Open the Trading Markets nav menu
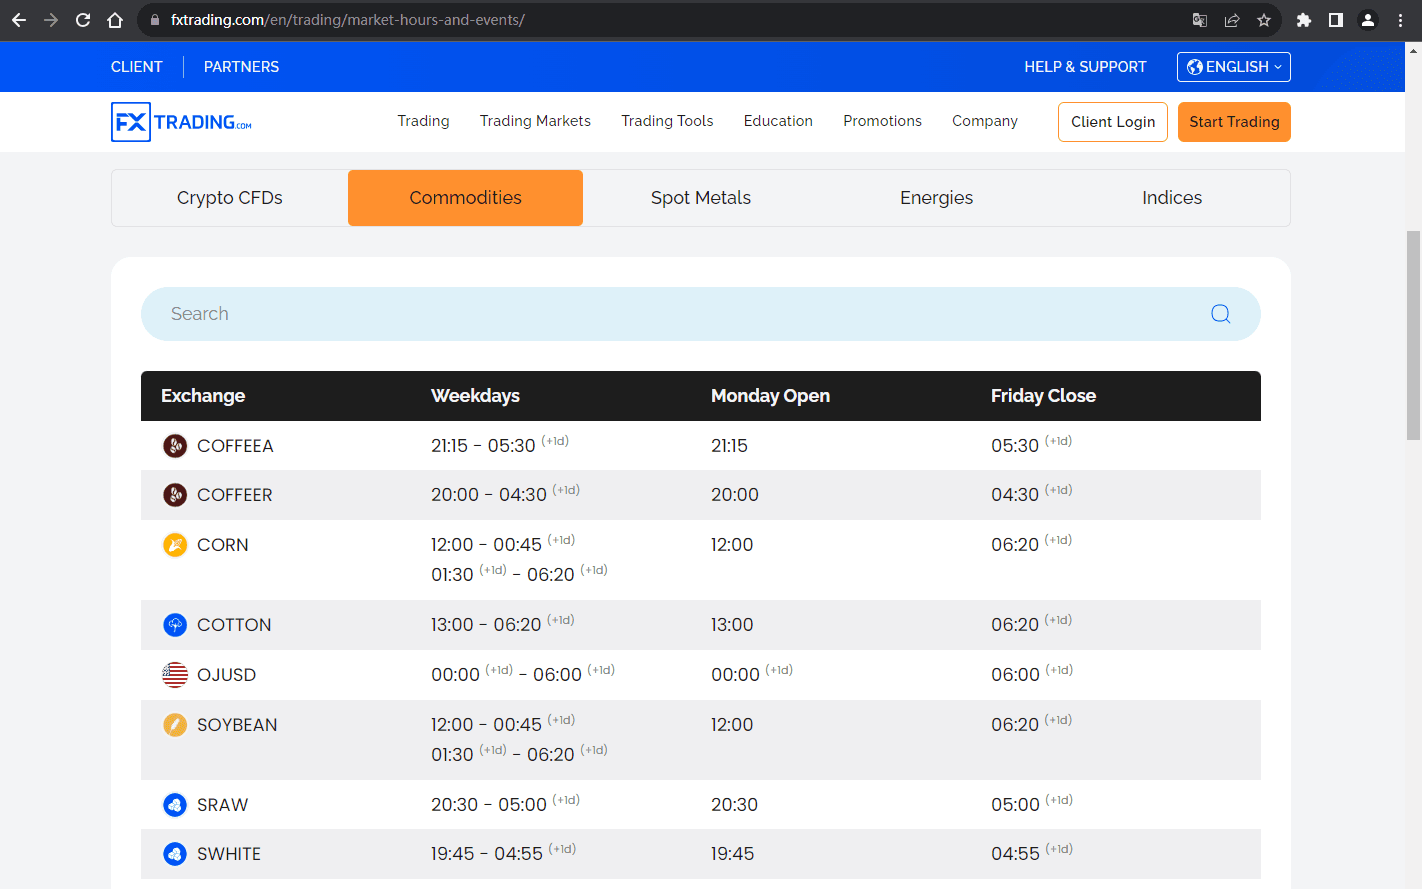Screen dimensions: 1422x889 click(535, 121)
